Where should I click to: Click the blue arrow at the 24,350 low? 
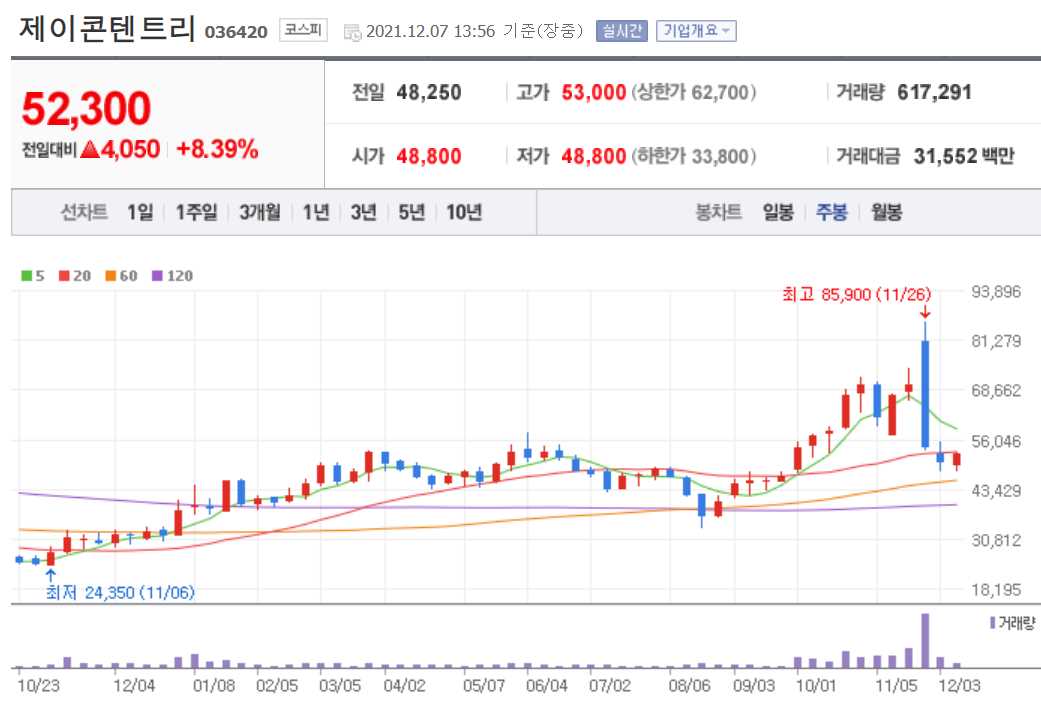48,573
